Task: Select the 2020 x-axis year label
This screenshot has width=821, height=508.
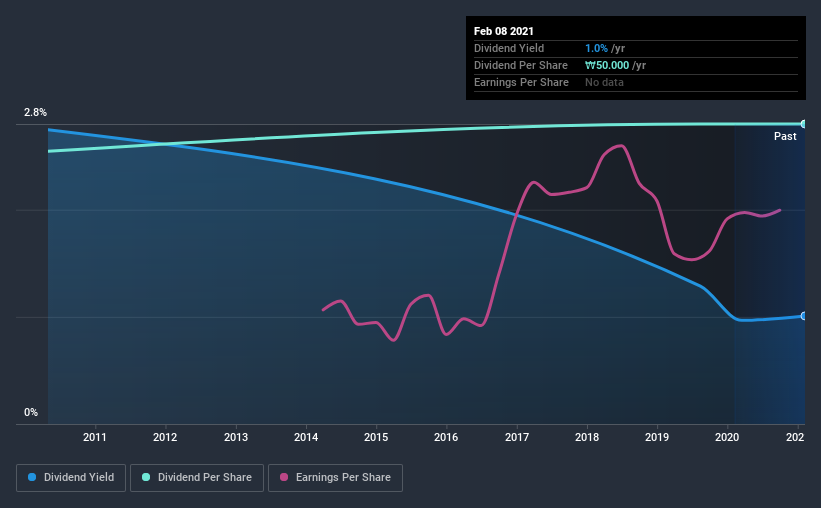Action: tap(727, 437)
